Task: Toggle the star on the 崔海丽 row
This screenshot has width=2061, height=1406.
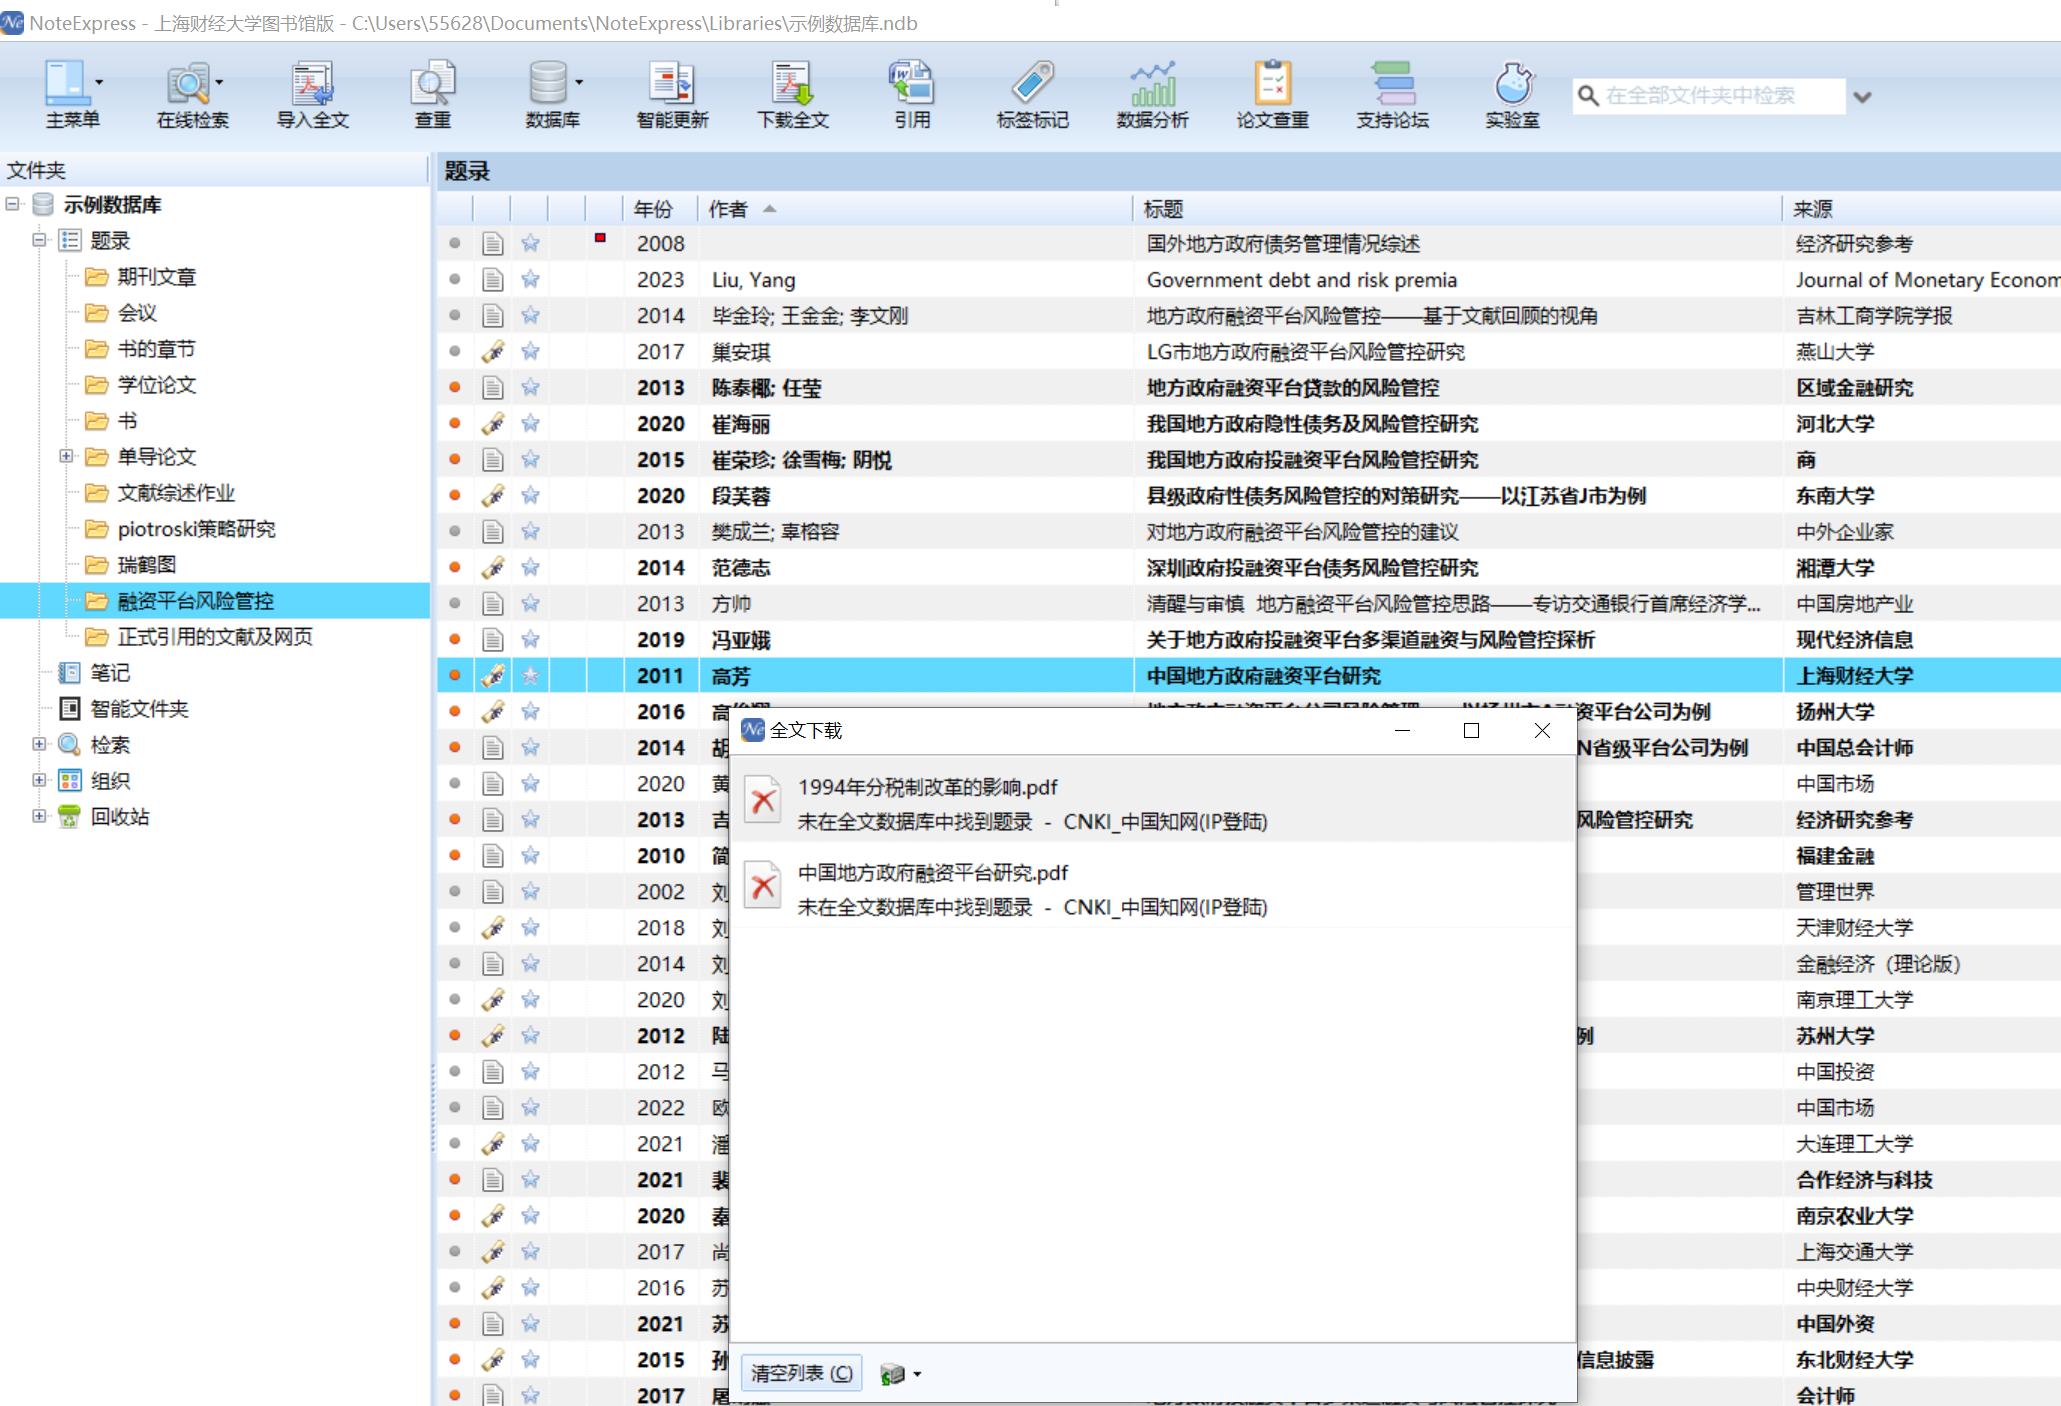Action: pyautogui.click(x=530, y=423)
